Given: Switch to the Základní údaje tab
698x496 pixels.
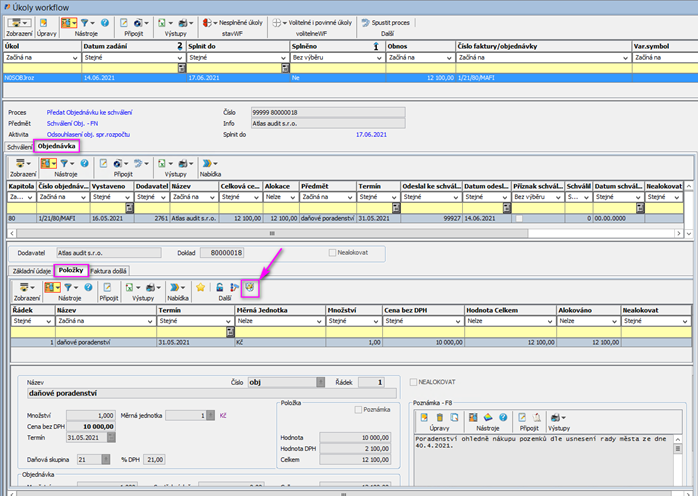Looking at the screenshot, I should (x=30, y=270).
